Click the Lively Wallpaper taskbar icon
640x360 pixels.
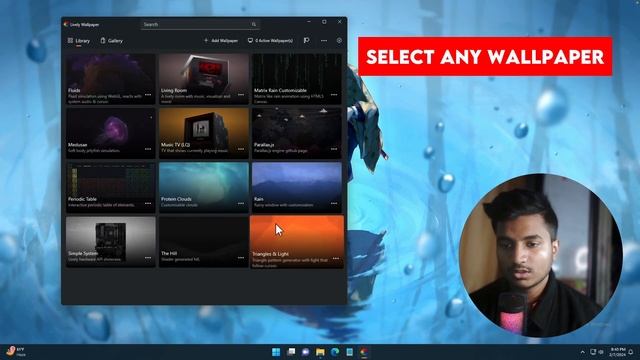364,352
